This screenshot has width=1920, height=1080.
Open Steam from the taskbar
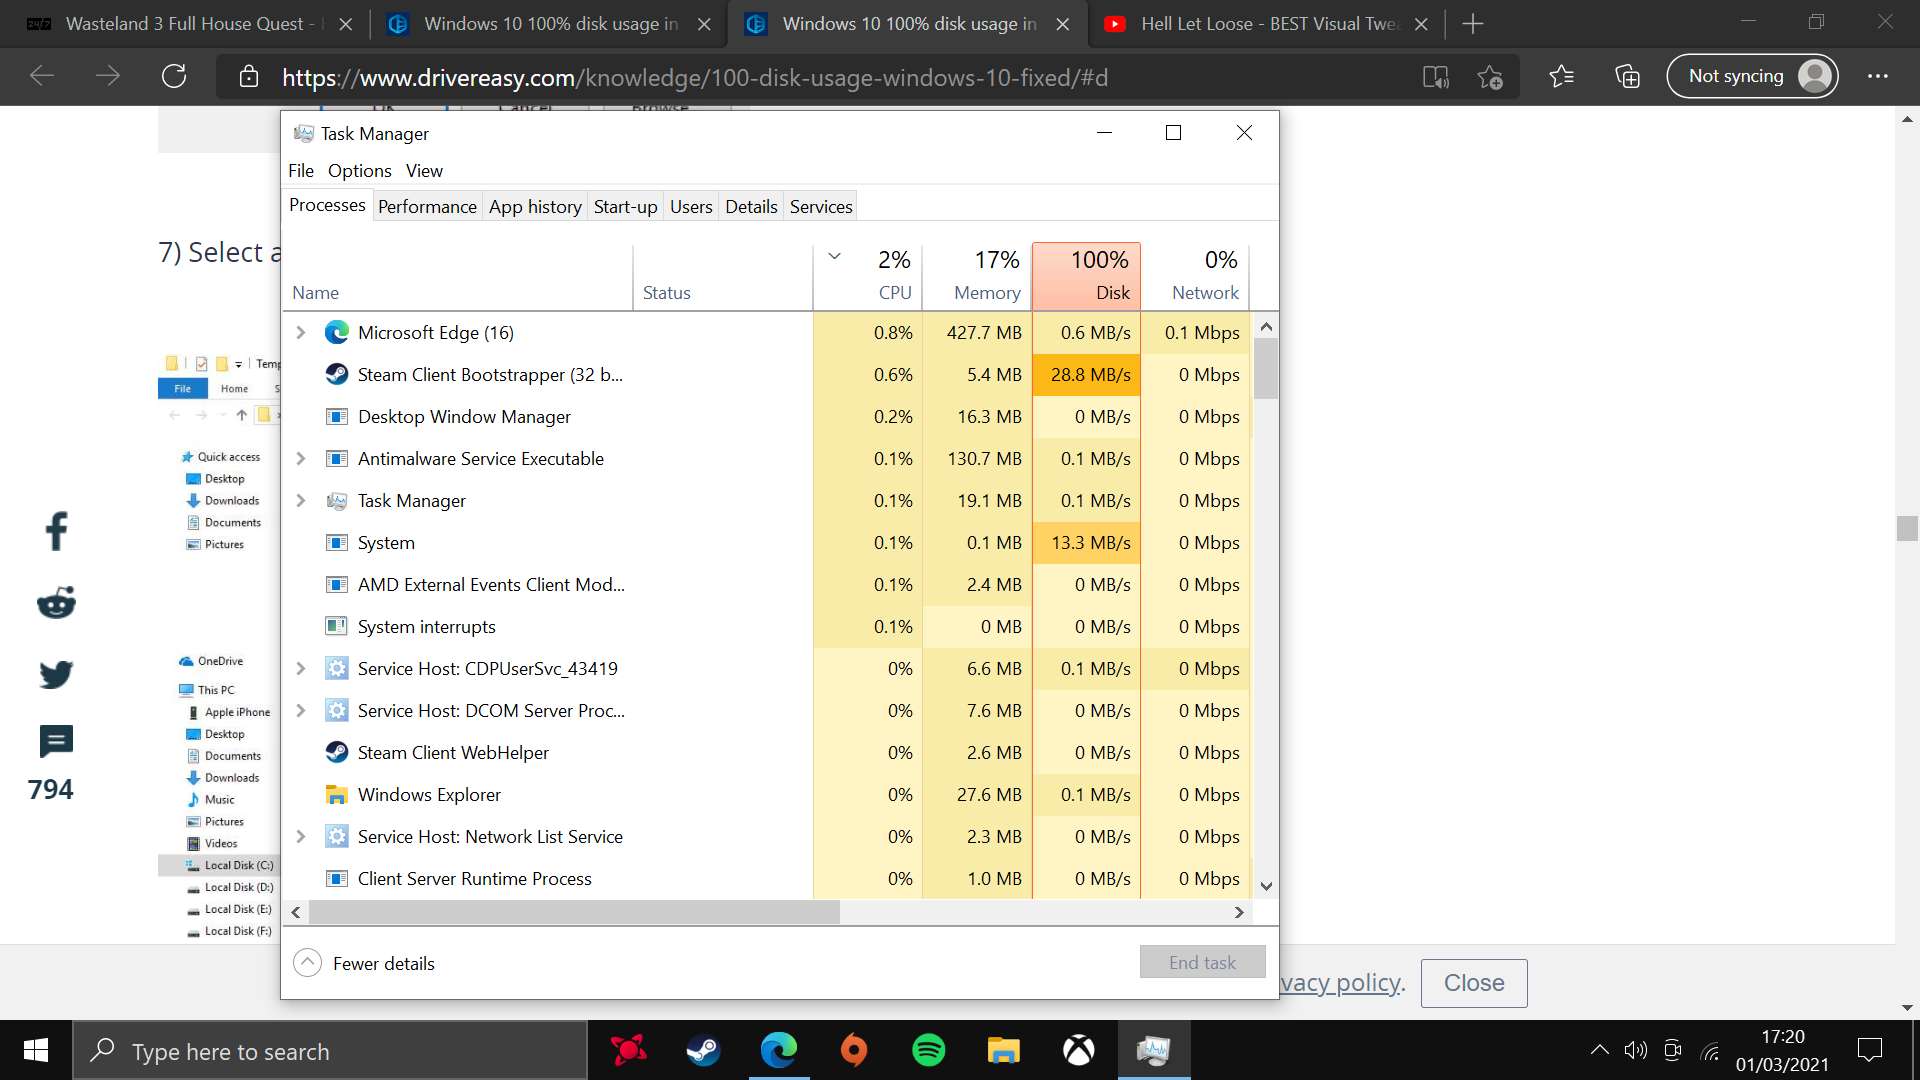point(703,1050)
